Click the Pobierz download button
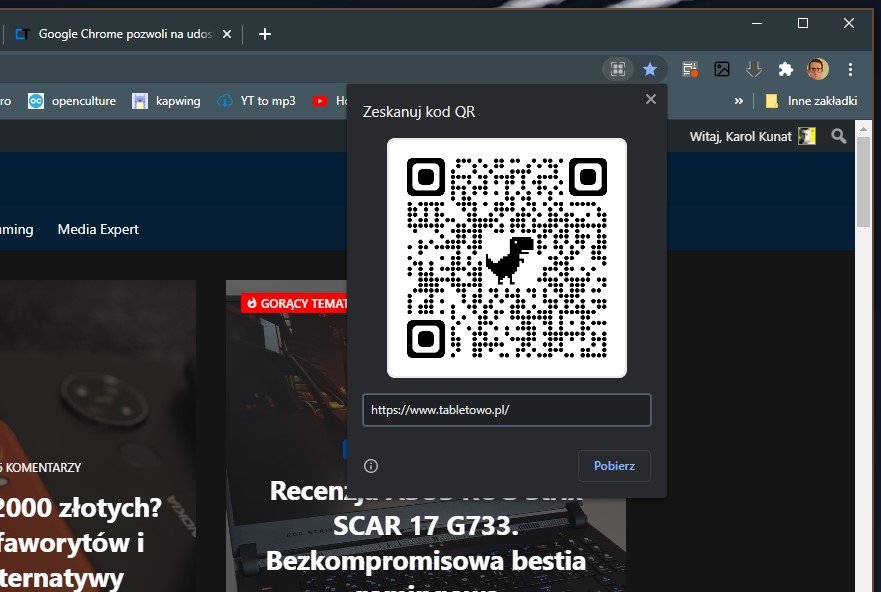This screenshot has height=592, width=881. pos(614,466)
